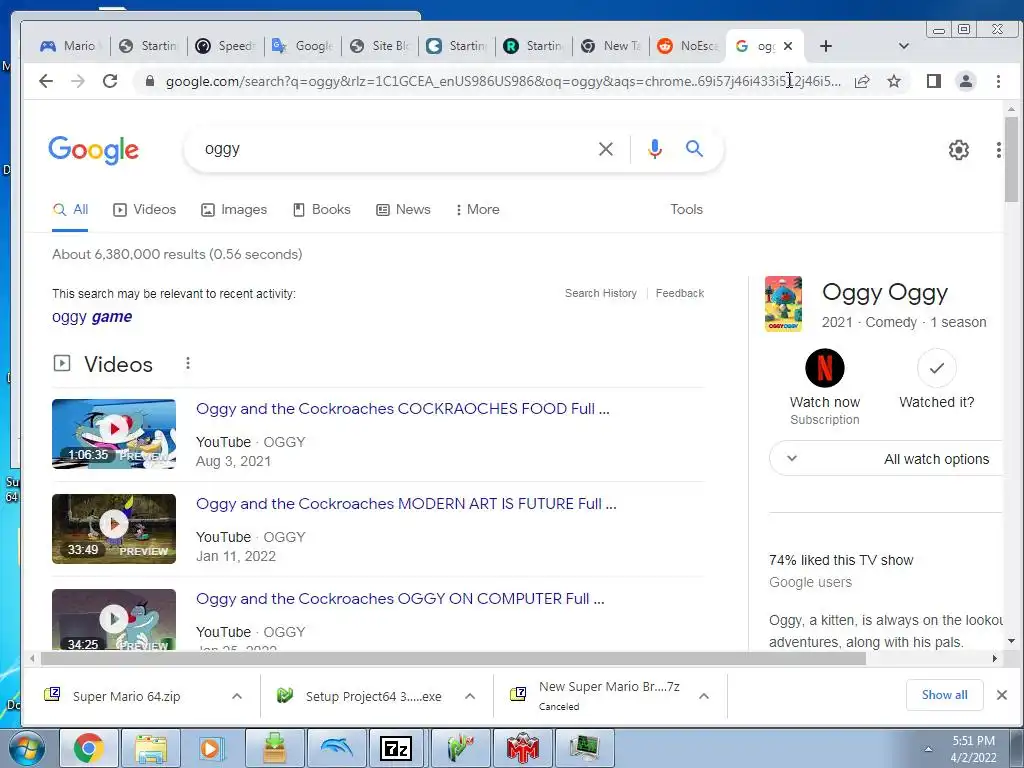Open Google logo homepage
1024x768 pixels.
[93, 150]
